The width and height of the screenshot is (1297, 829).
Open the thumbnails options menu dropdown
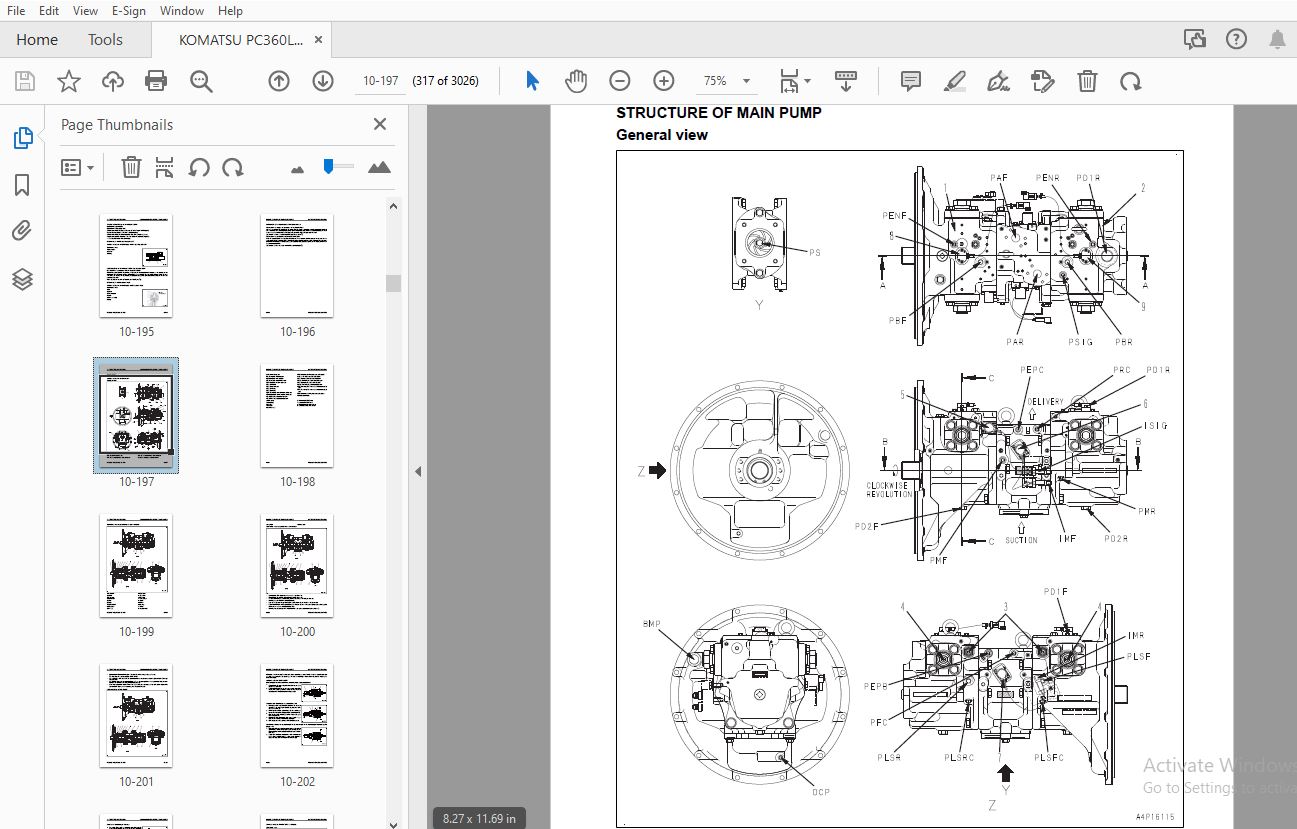click(x=77, y=168)
